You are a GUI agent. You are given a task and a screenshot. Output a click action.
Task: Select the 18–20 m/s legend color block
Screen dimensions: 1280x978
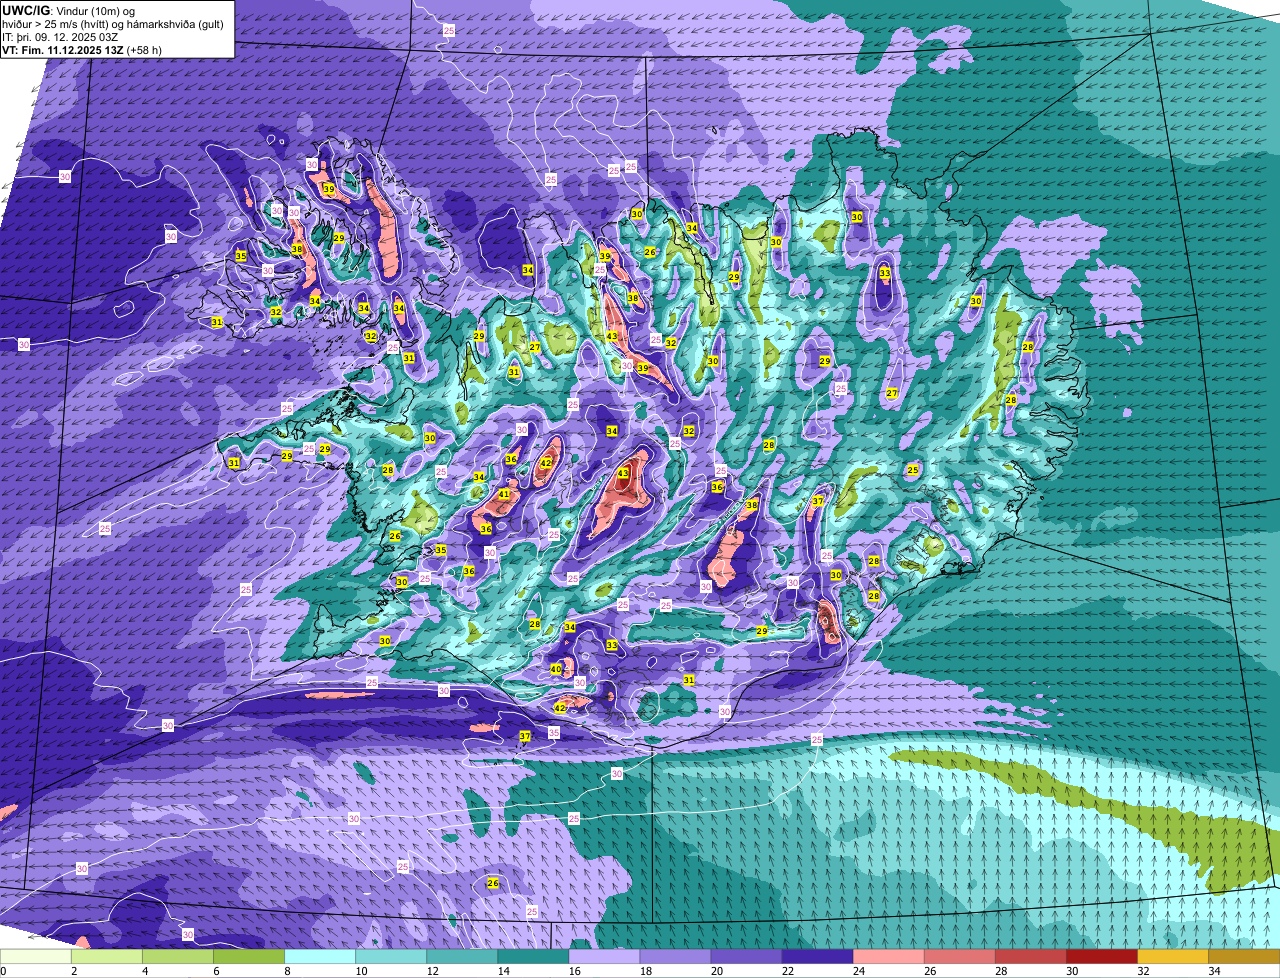[675, 957]
